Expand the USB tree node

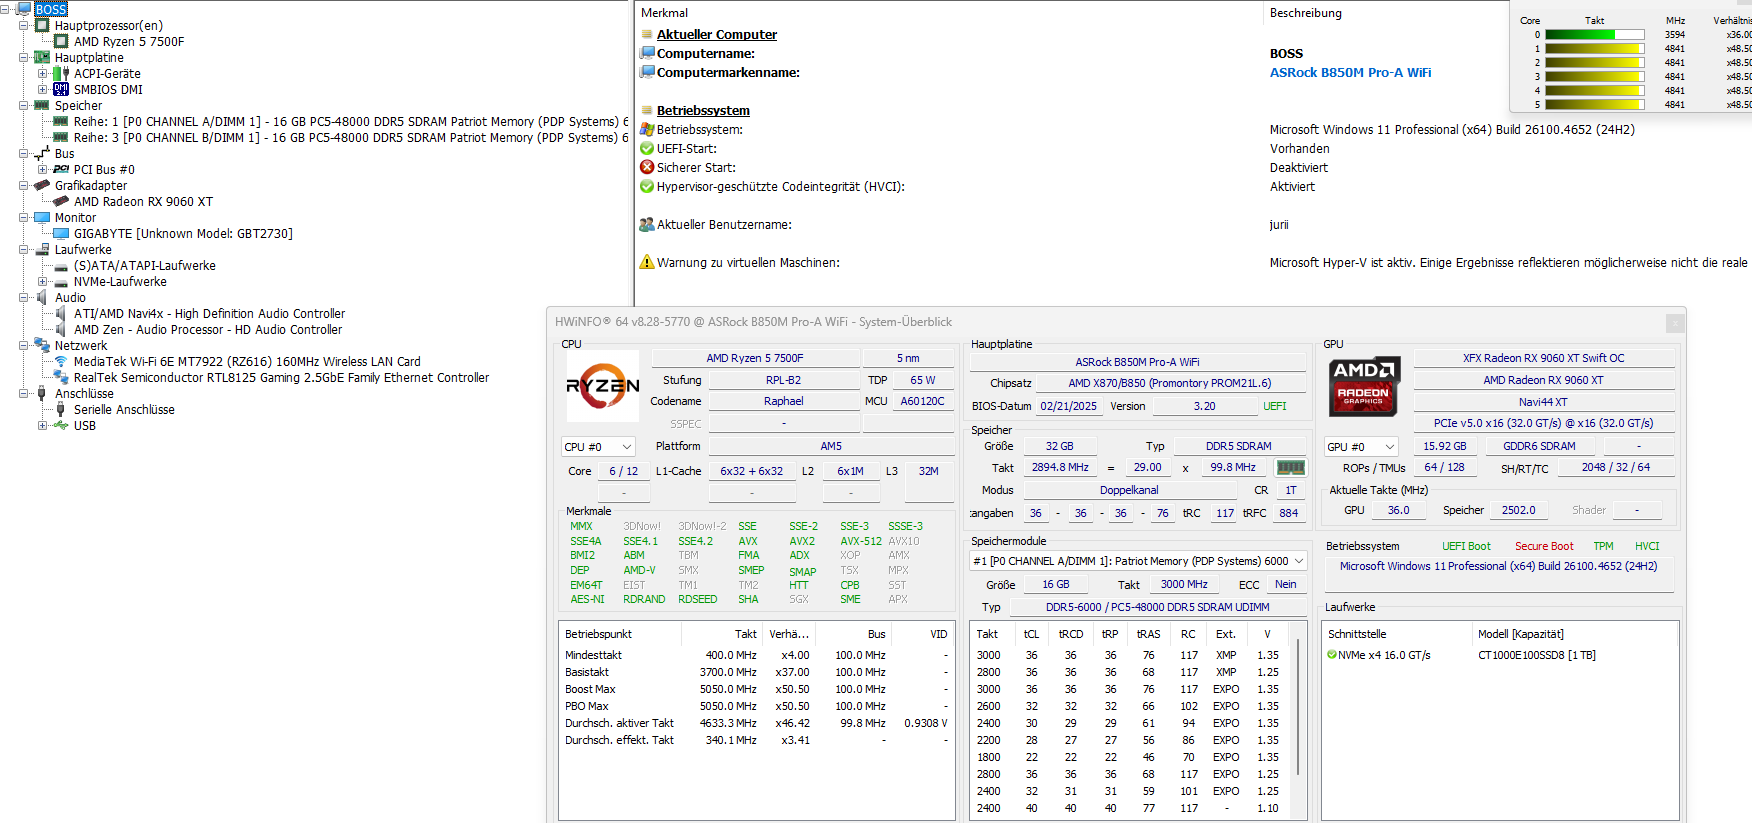[42, 425]
